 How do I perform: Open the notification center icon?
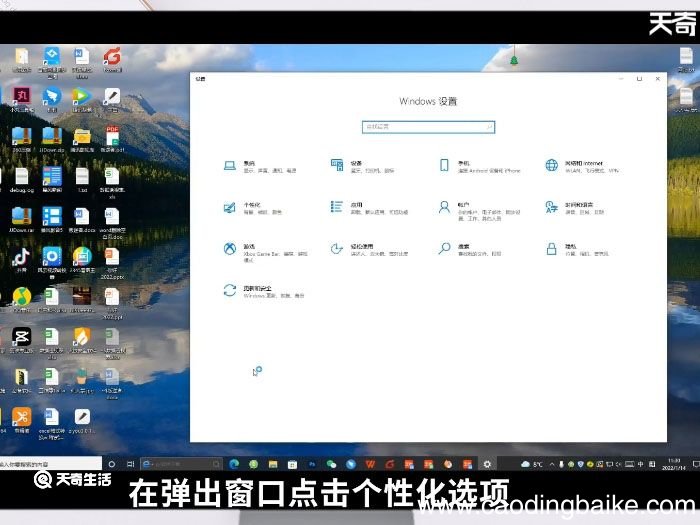tap(696, 464)
